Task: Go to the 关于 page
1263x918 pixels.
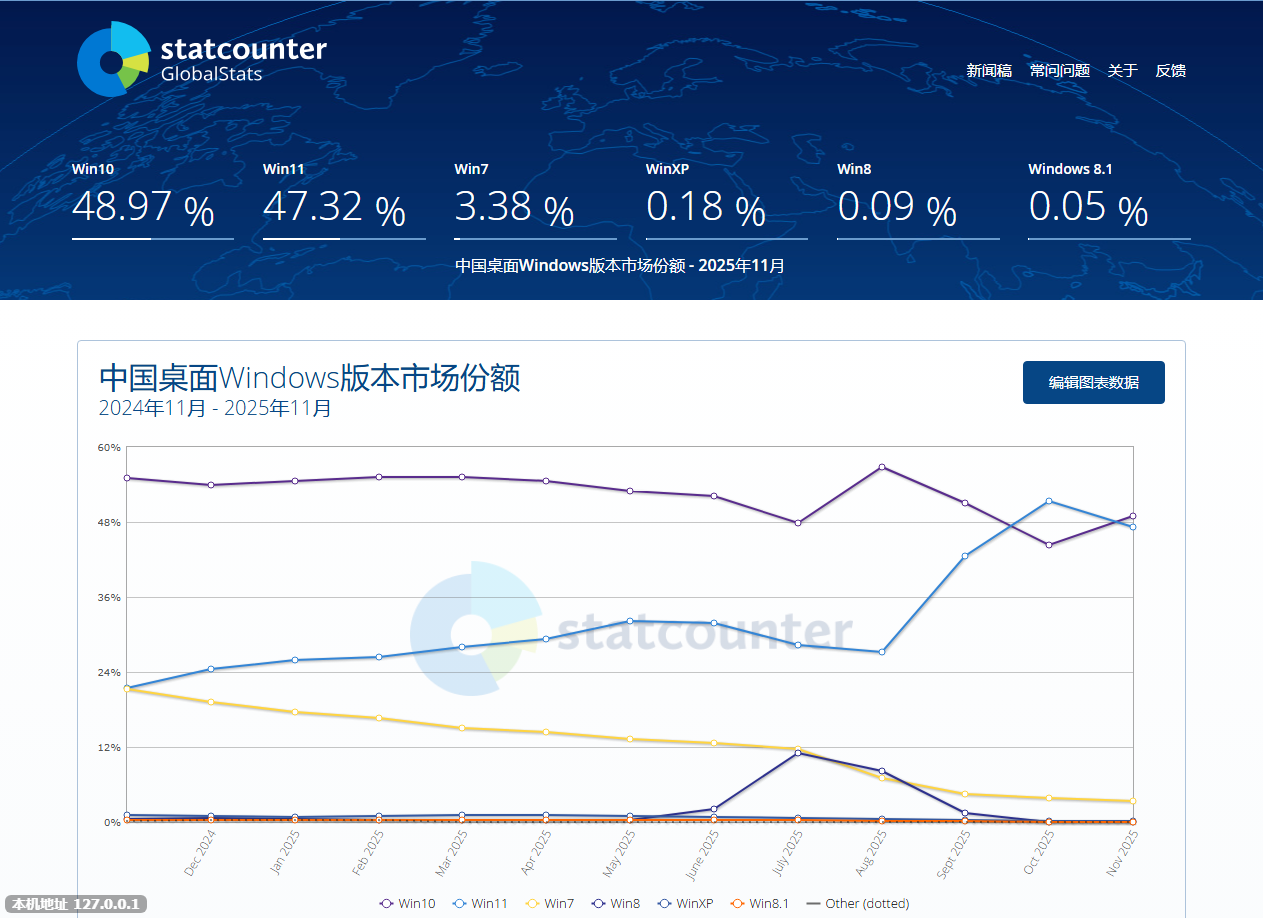Action: 1123,71
